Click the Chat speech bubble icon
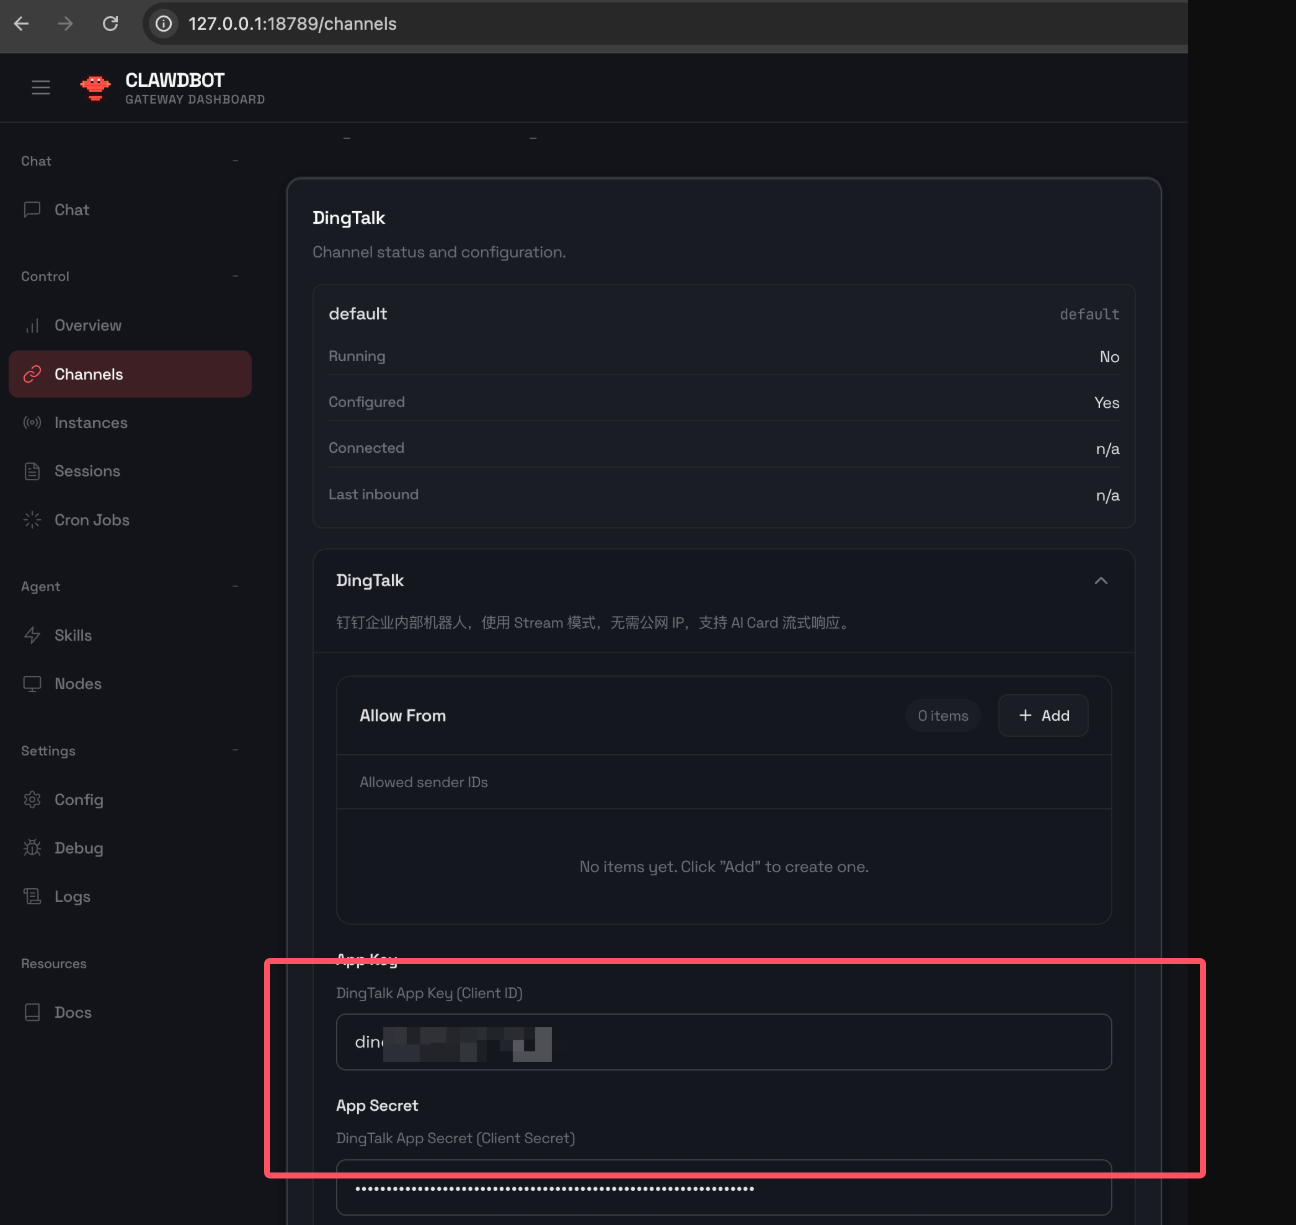The height and width of the screenshot is (1225, 1296). (x=32, y=209)
